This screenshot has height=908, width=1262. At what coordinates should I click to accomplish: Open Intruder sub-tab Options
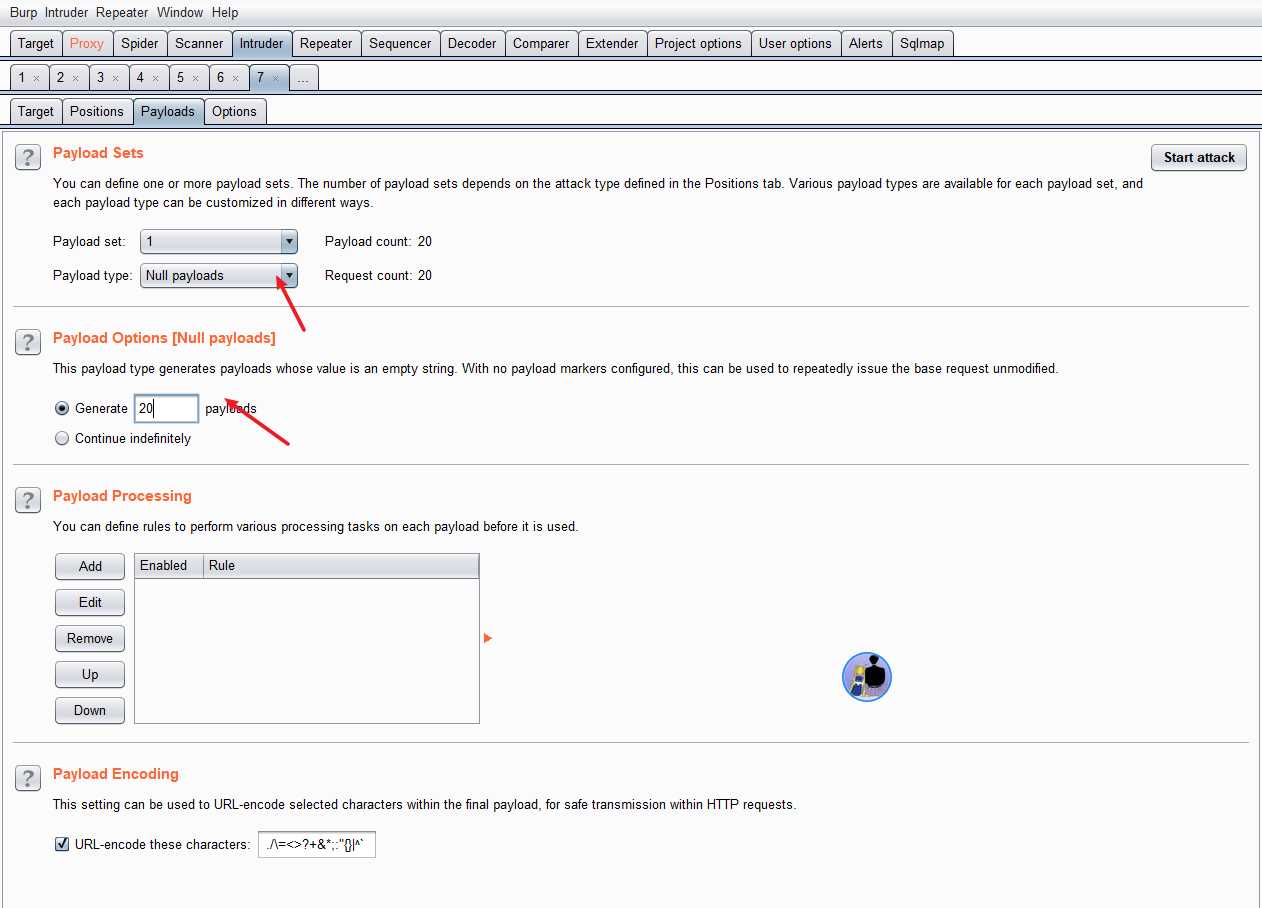pyautogui.click(x=235, y=111)
